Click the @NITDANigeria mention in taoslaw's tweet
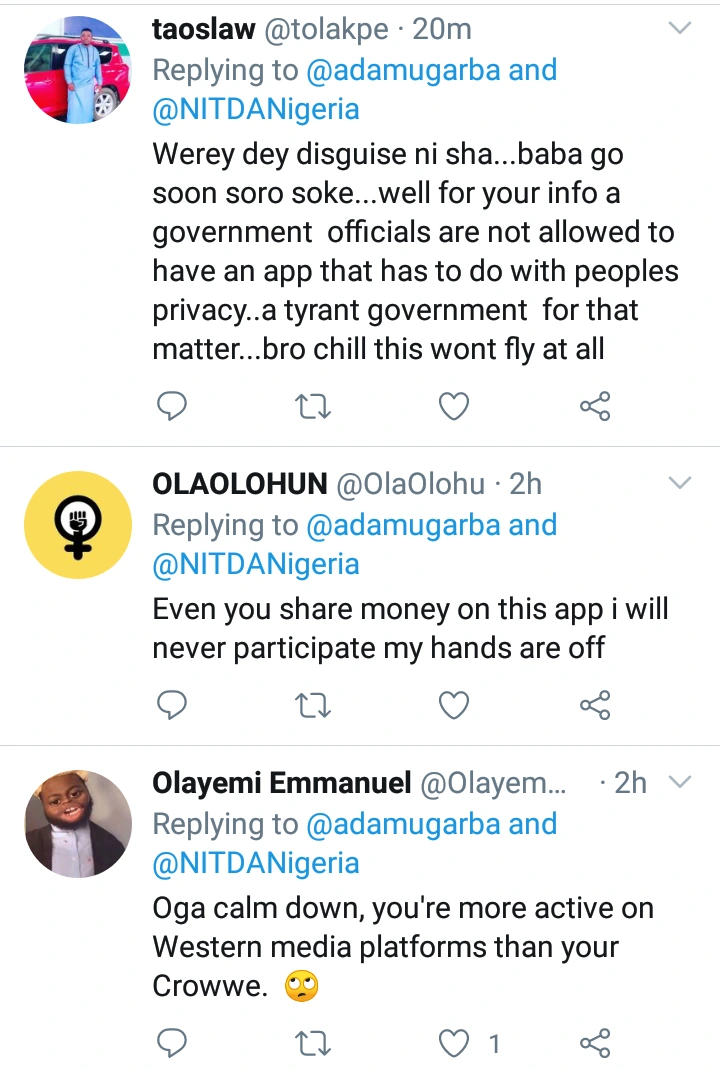This screenshot has width=720, height=1069. click(x=255, y=109)
